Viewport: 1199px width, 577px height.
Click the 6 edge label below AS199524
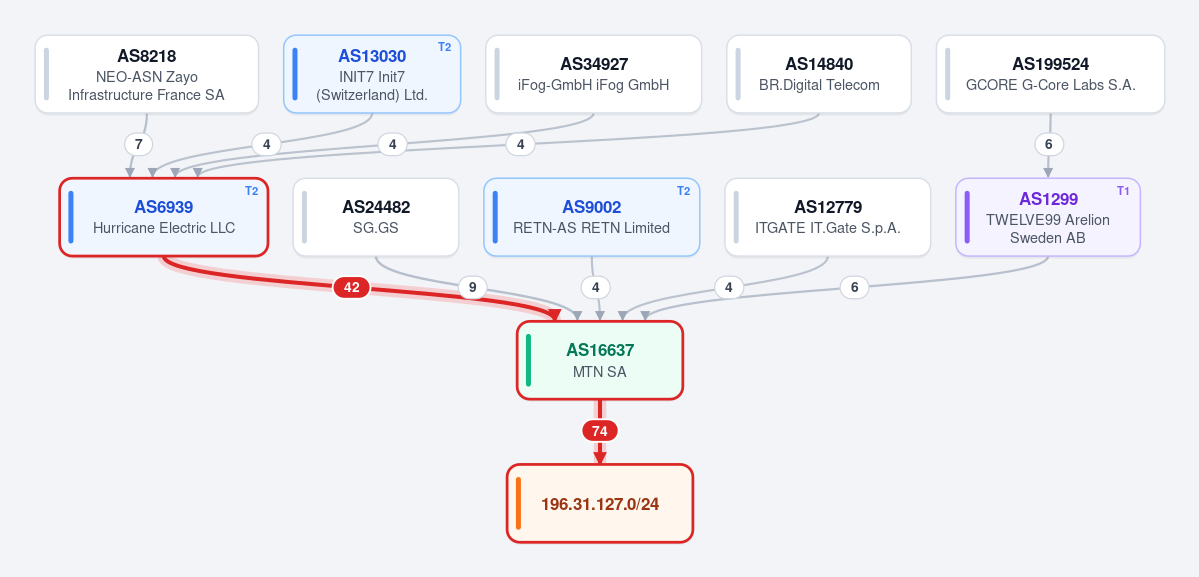[1049, 144]
